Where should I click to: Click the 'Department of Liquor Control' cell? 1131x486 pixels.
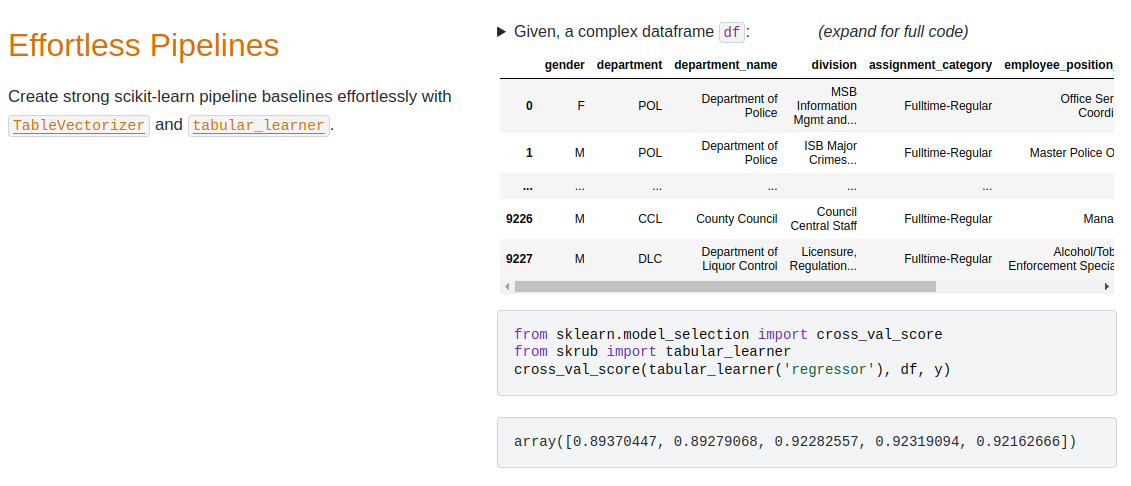point(739,259)
